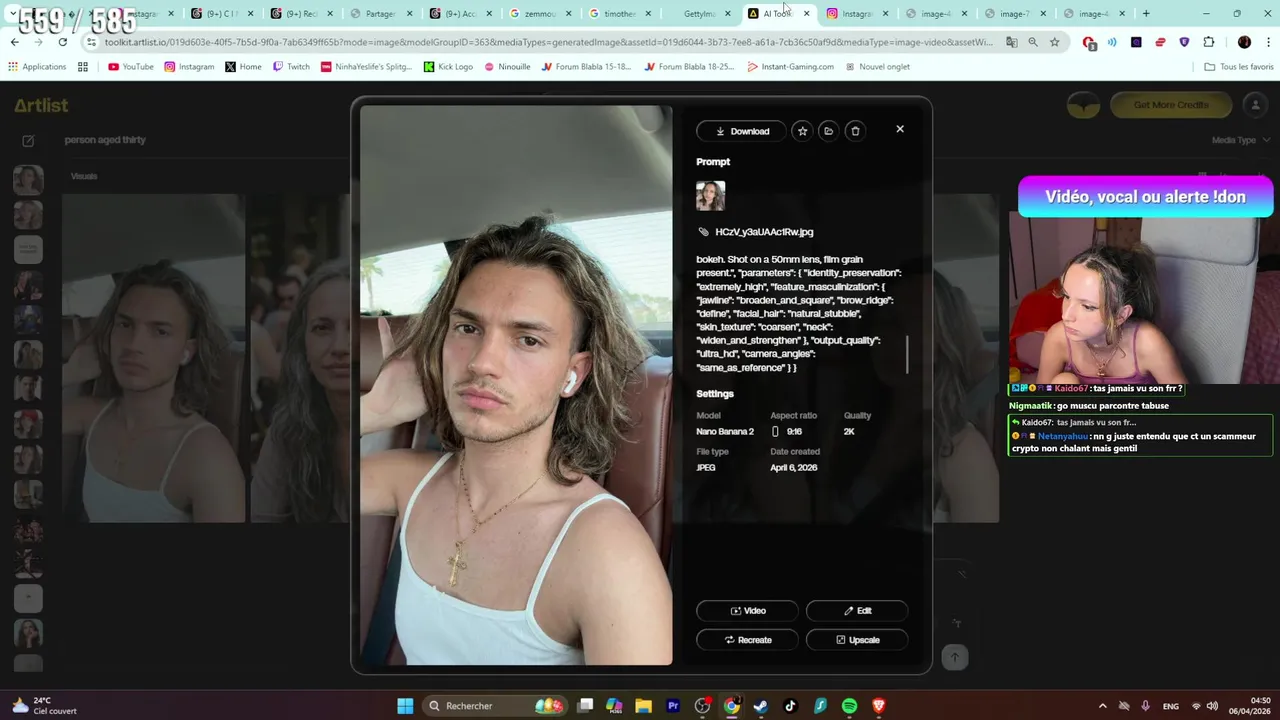Mark image as favorite with star icon
This screenshot has height=720, width=1280.
[x=802, y=131]
